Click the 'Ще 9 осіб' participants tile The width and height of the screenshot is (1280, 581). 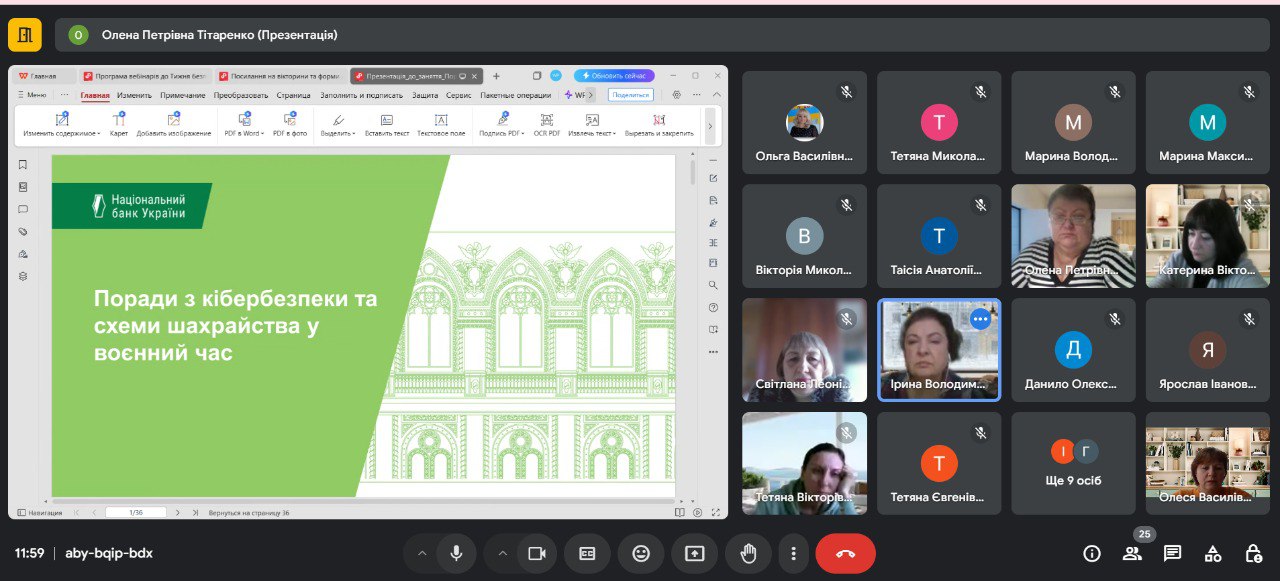coord(1073,463)
